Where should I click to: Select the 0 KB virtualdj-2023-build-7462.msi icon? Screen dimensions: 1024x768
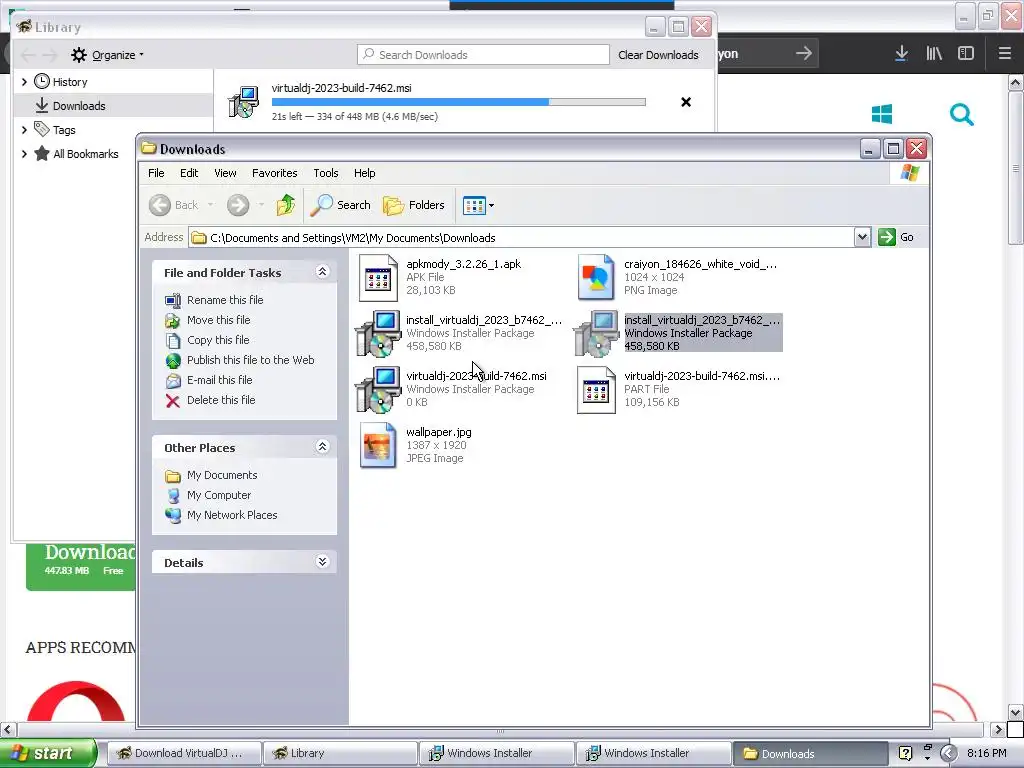click(x=378, y=390)
